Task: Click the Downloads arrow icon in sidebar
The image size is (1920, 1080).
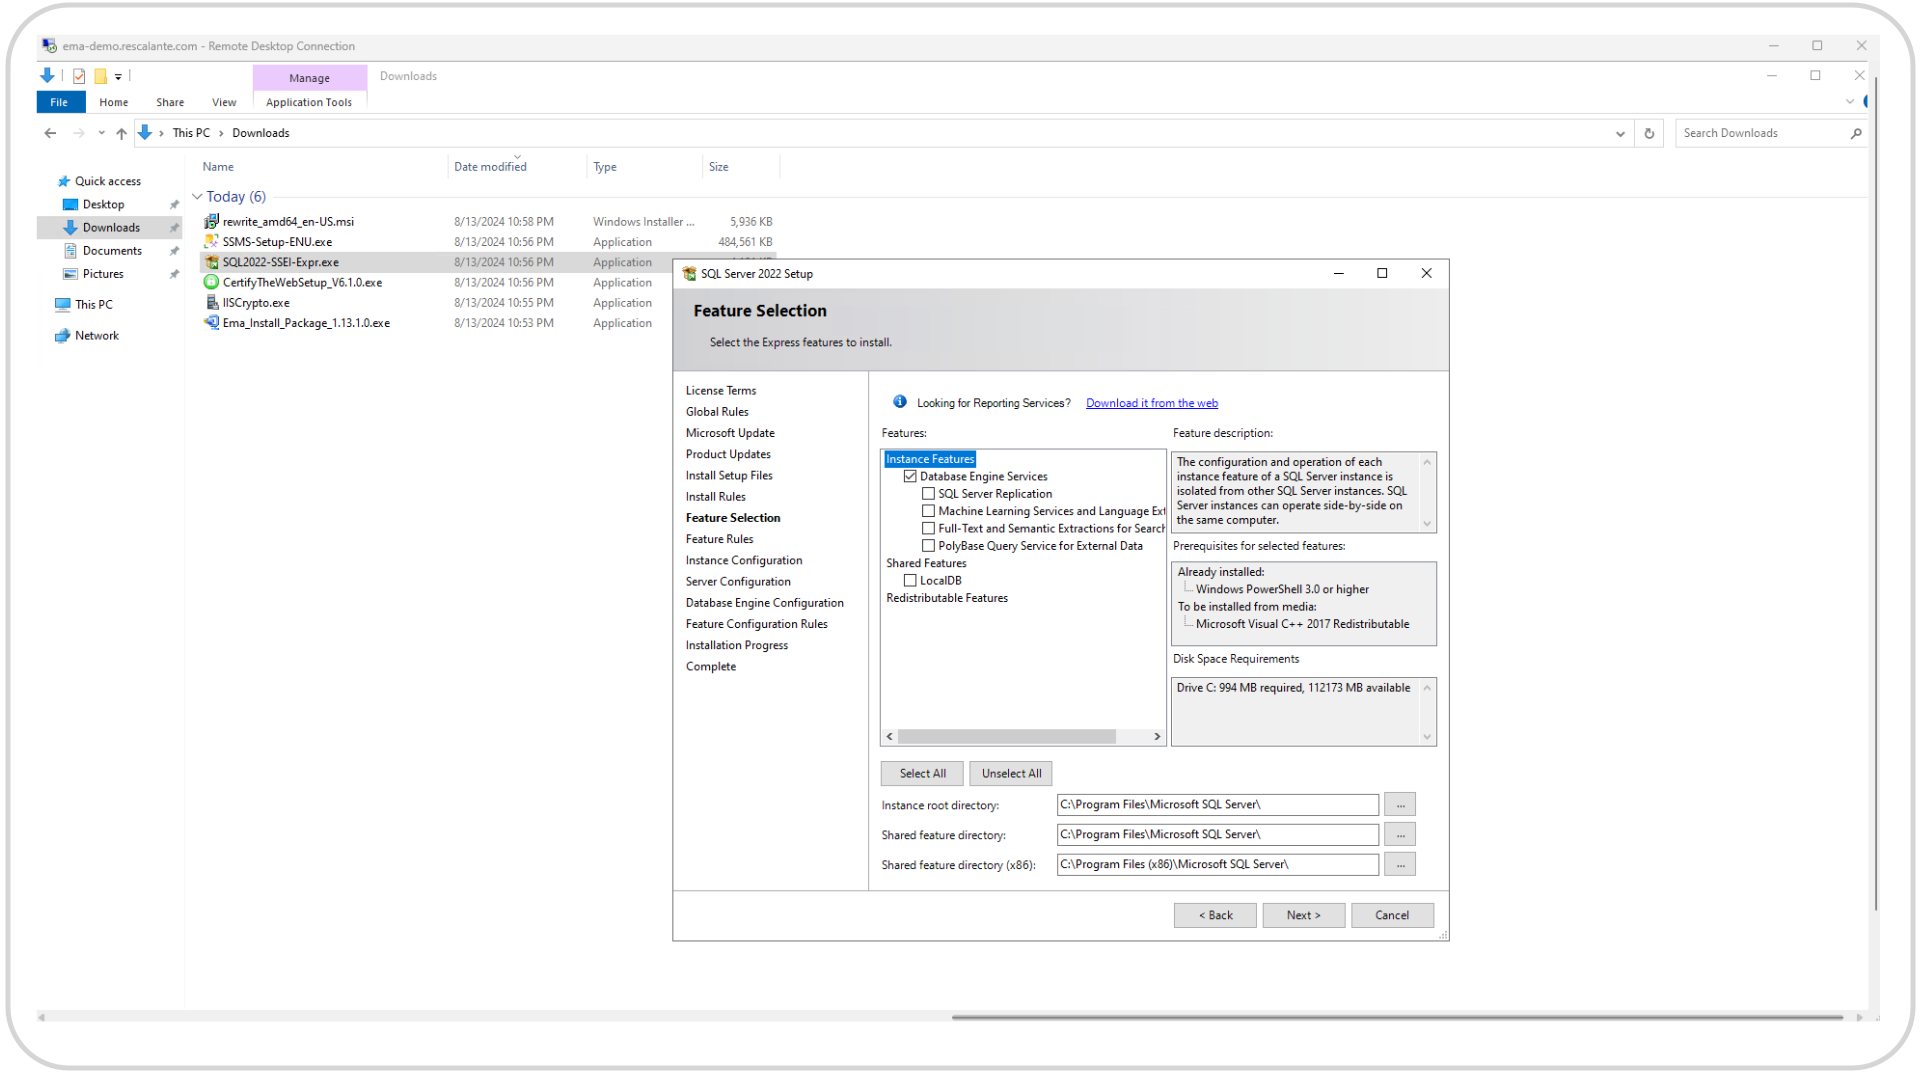Action: [70, 227]
